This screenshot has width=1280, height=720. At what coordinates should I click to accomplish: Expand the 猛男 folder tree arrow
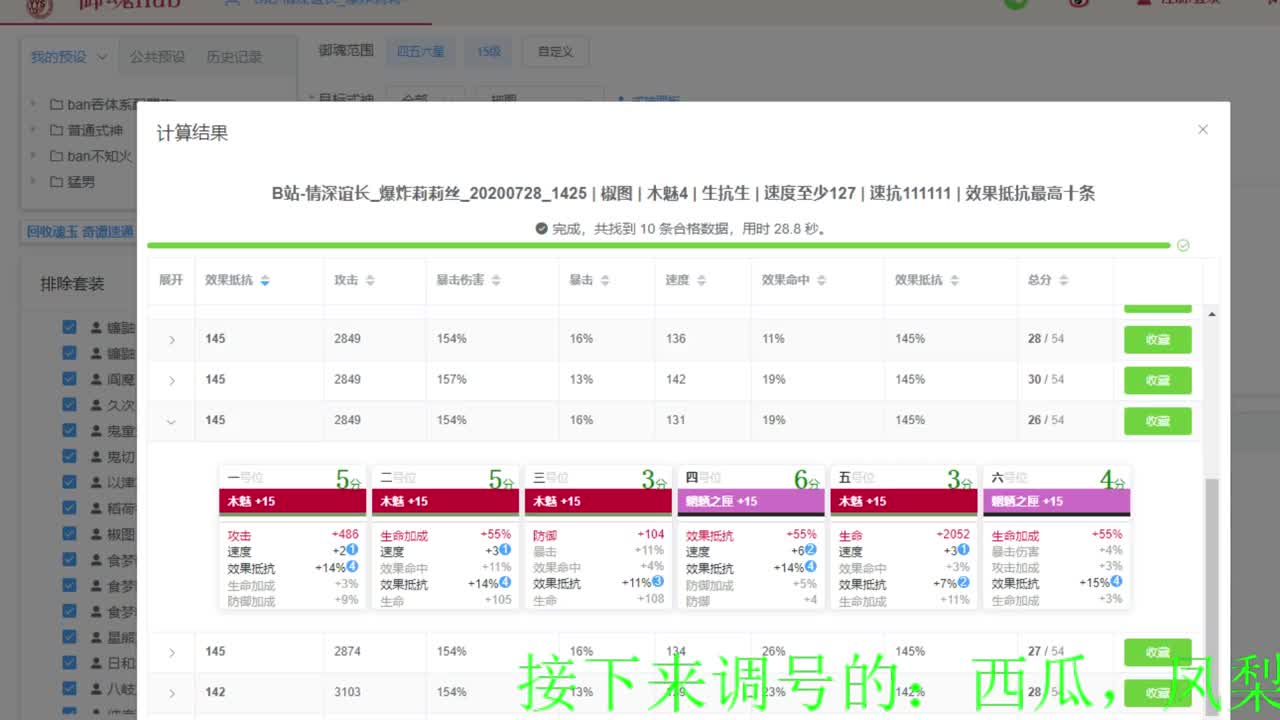pyautogui.click(x=35, y=182)
